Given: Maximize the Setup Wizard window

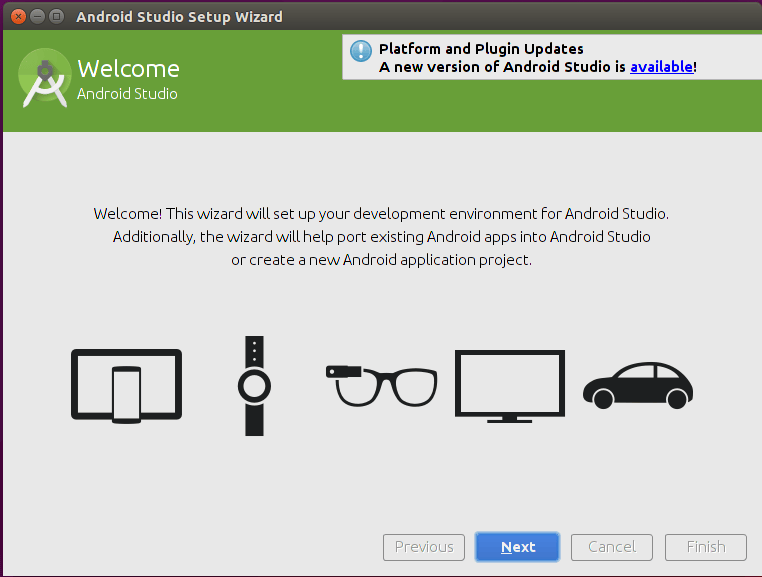Looking at the screenshot, I should coord(56,16).
